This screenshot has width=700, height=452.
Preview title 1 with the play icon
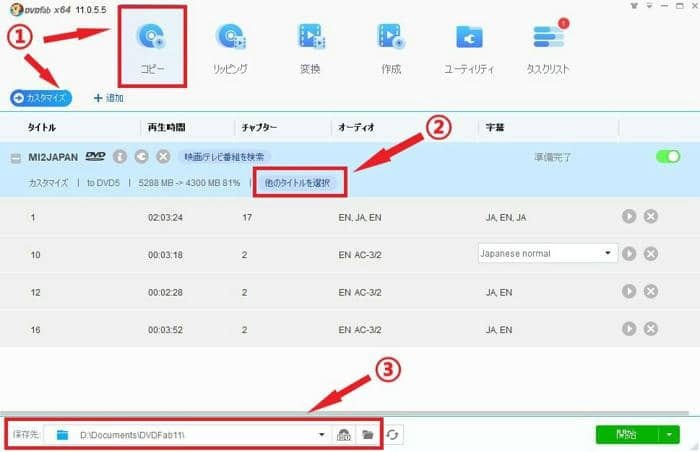pyautogui.click(x=630, y=216)
